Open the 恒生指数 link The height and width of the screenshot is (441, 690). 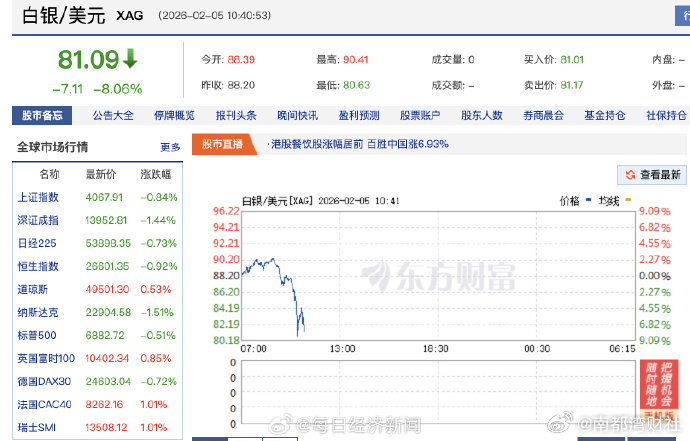pos(38,266)
